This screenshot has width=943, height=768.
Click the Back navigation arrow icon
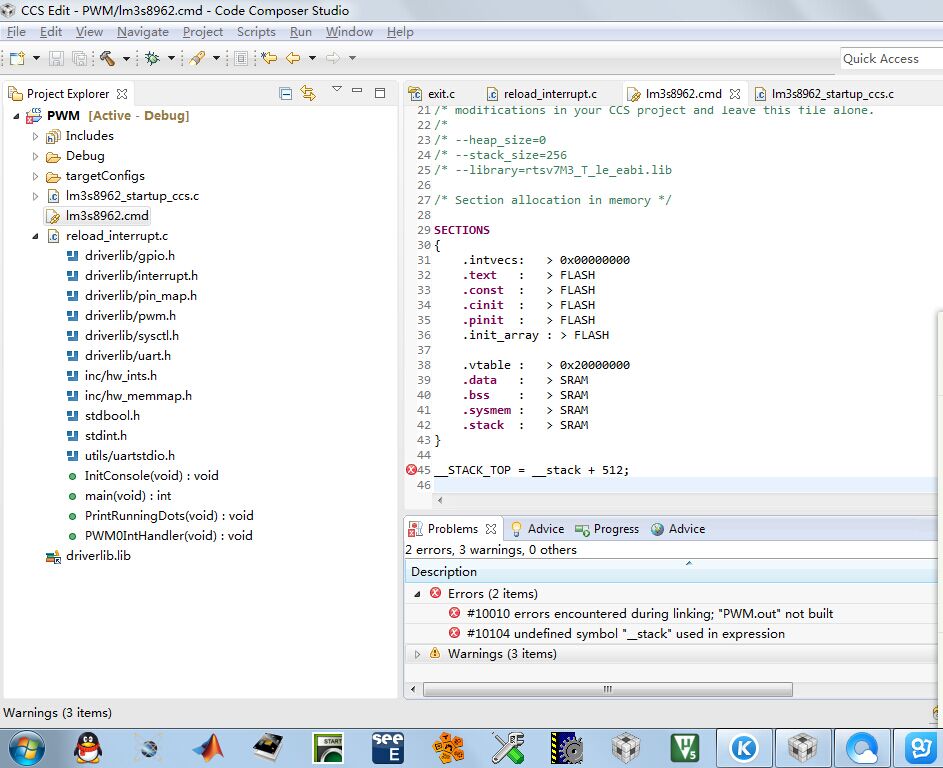(294, 59)
